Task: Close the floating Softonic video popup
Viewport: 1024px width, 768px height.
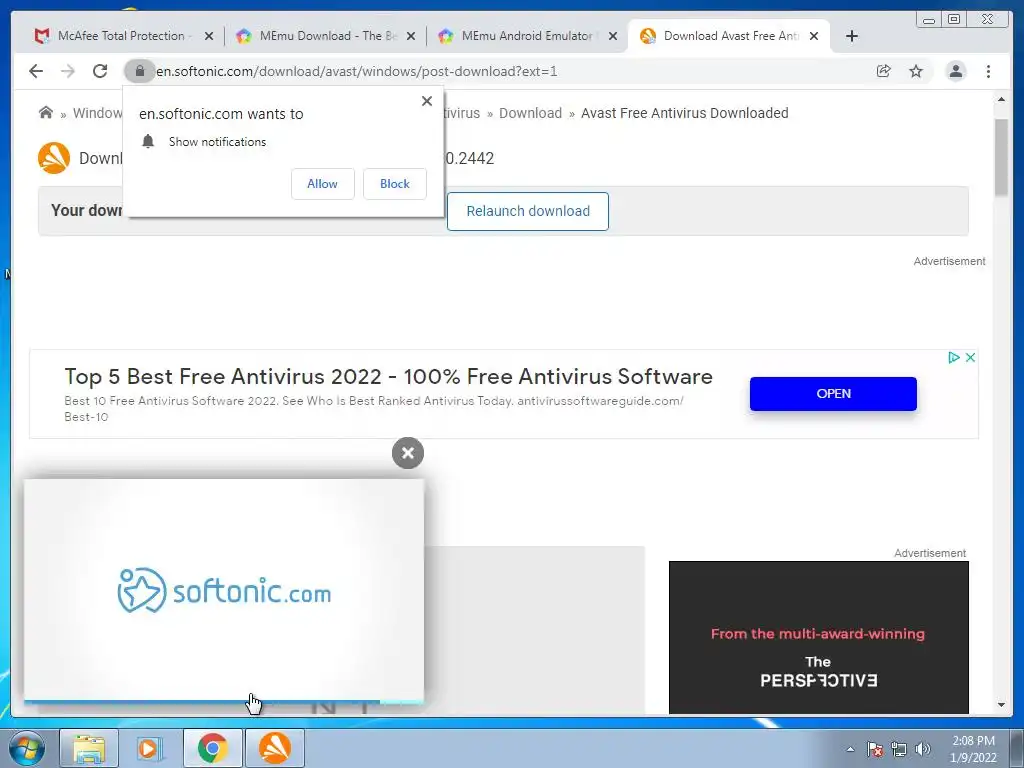Action: [x=408, y=453]
